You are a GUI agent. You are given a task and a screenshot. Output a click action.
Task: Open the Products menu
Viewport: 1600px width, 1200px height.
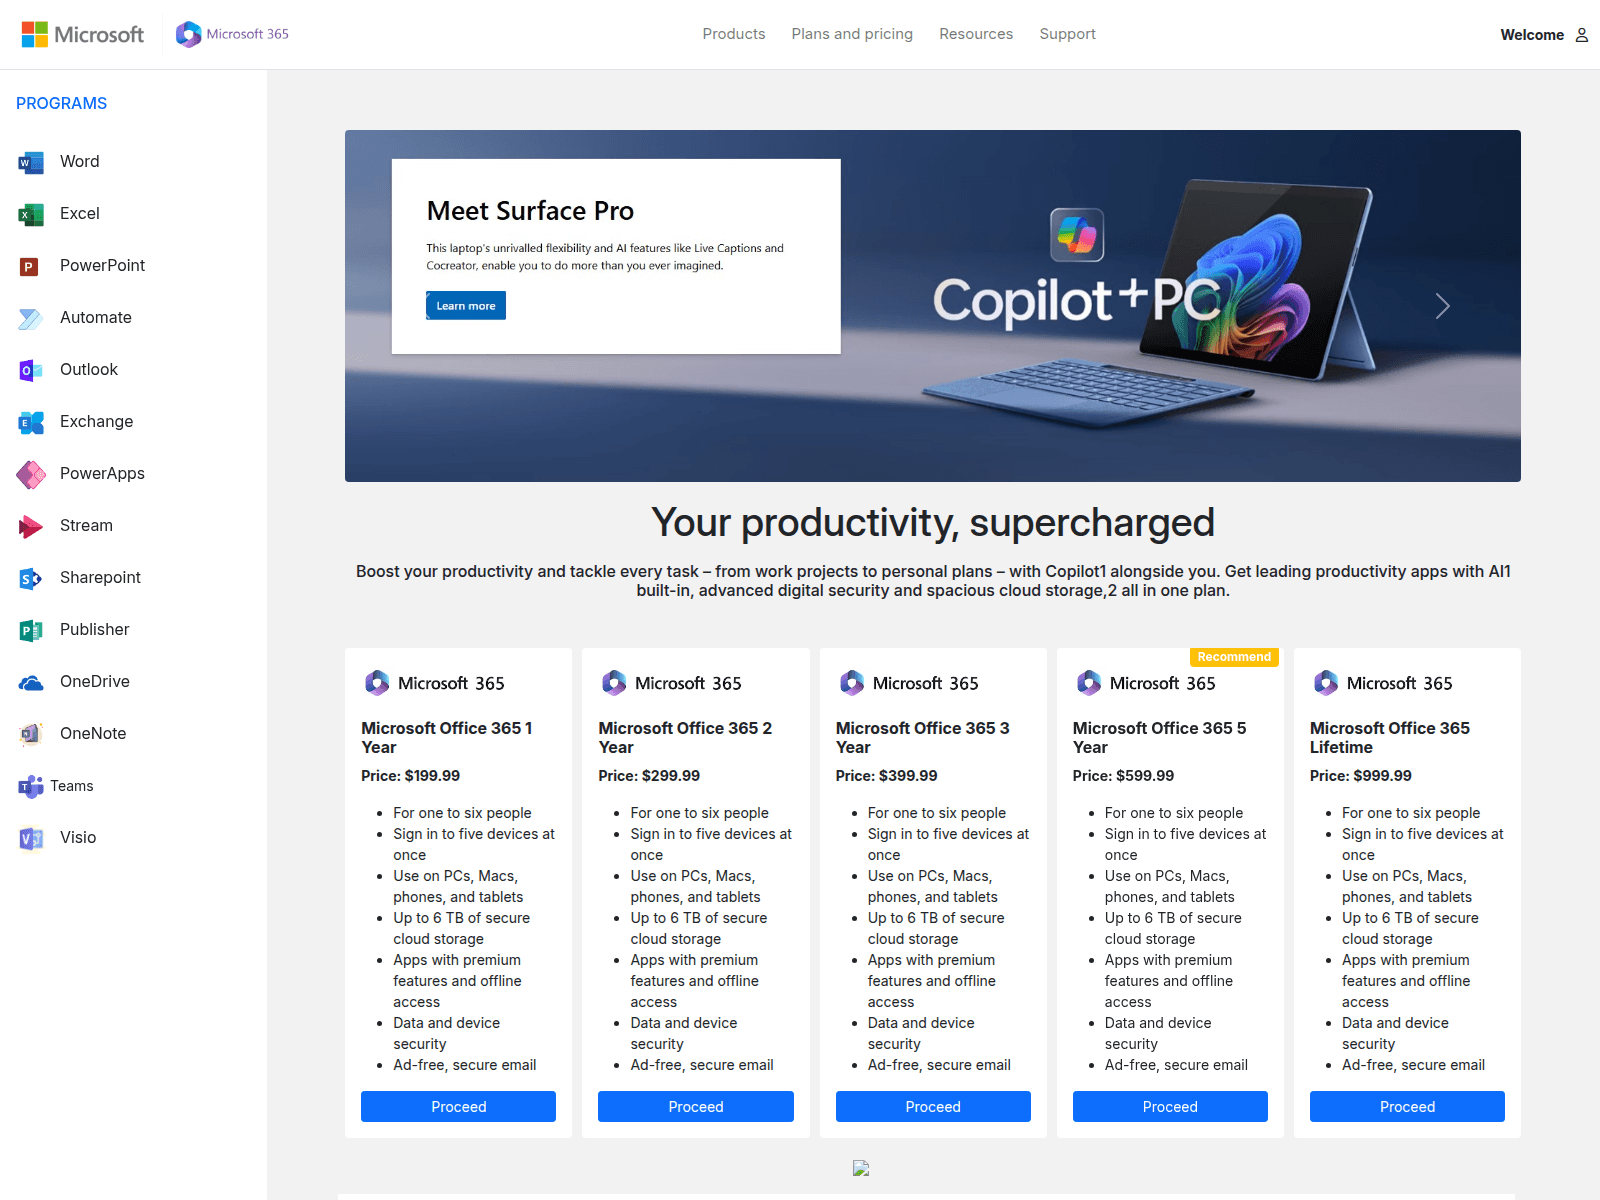[x=734, y=34]
